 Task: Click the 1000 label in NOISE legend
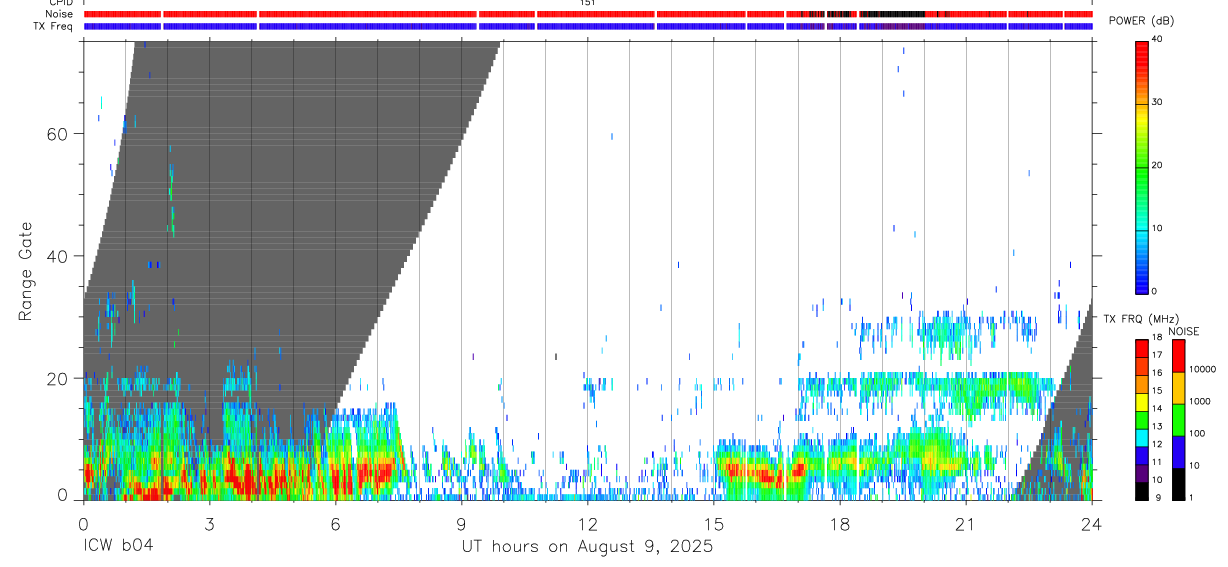tap(1200, 401)
